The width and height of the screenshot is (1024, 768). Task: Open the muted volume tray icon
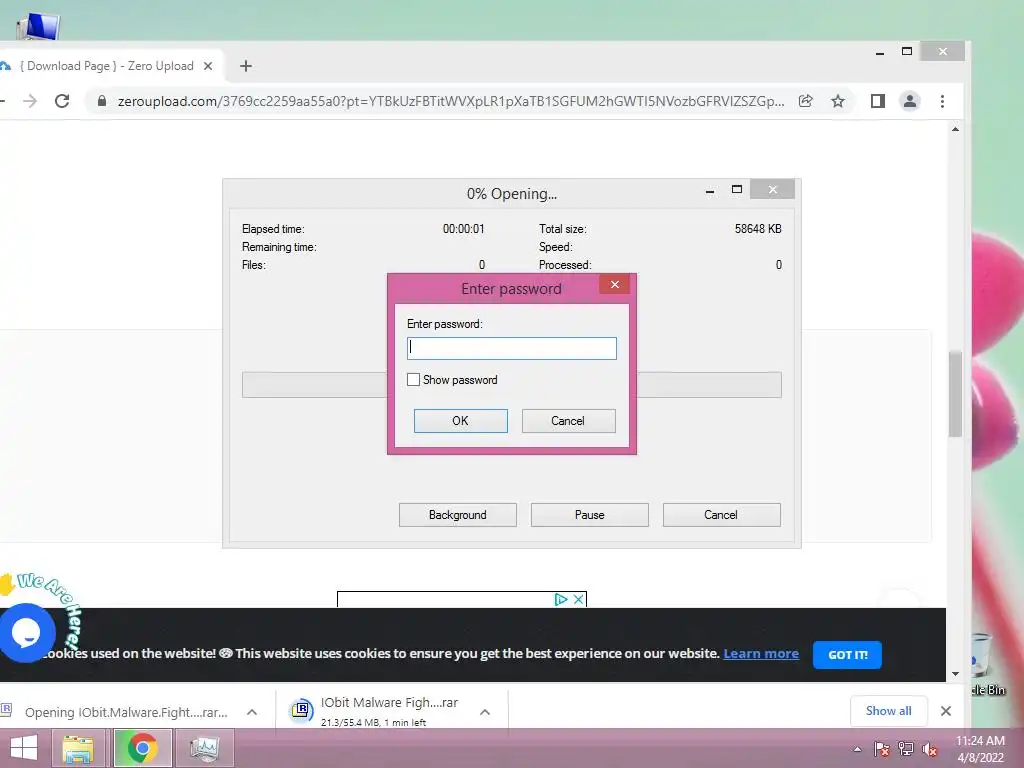[x=930, y=749]
